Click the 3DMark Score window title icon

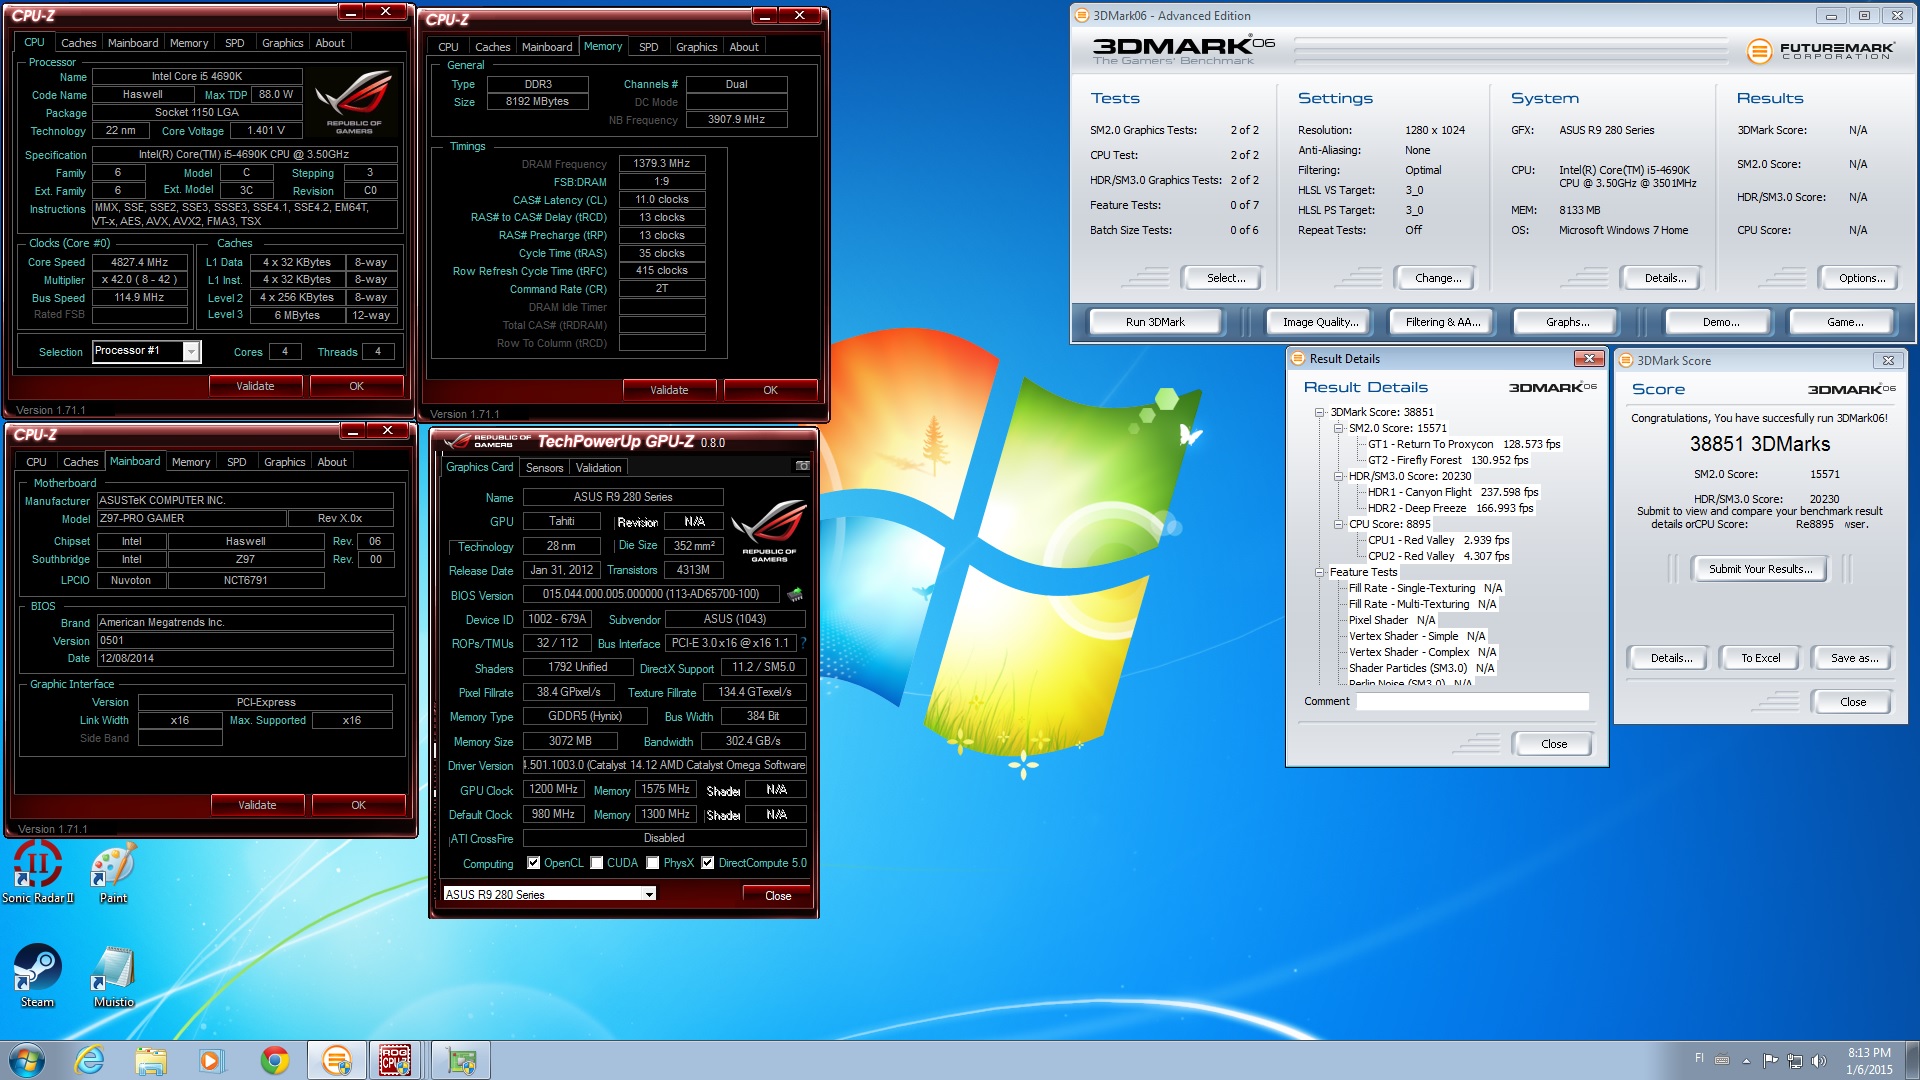(x=1626, y=360)
